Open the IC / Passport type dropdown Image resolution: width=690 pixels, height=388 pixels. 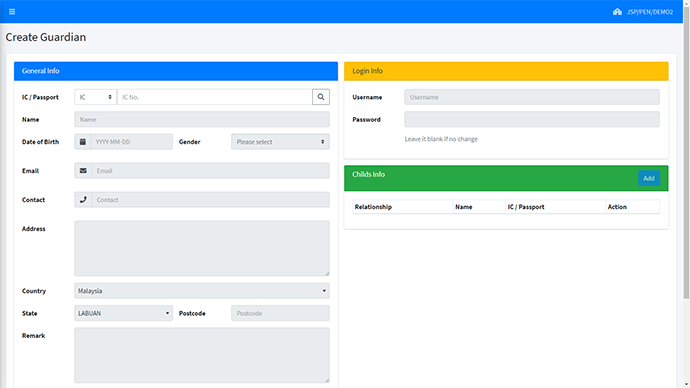tap(95, 97)
